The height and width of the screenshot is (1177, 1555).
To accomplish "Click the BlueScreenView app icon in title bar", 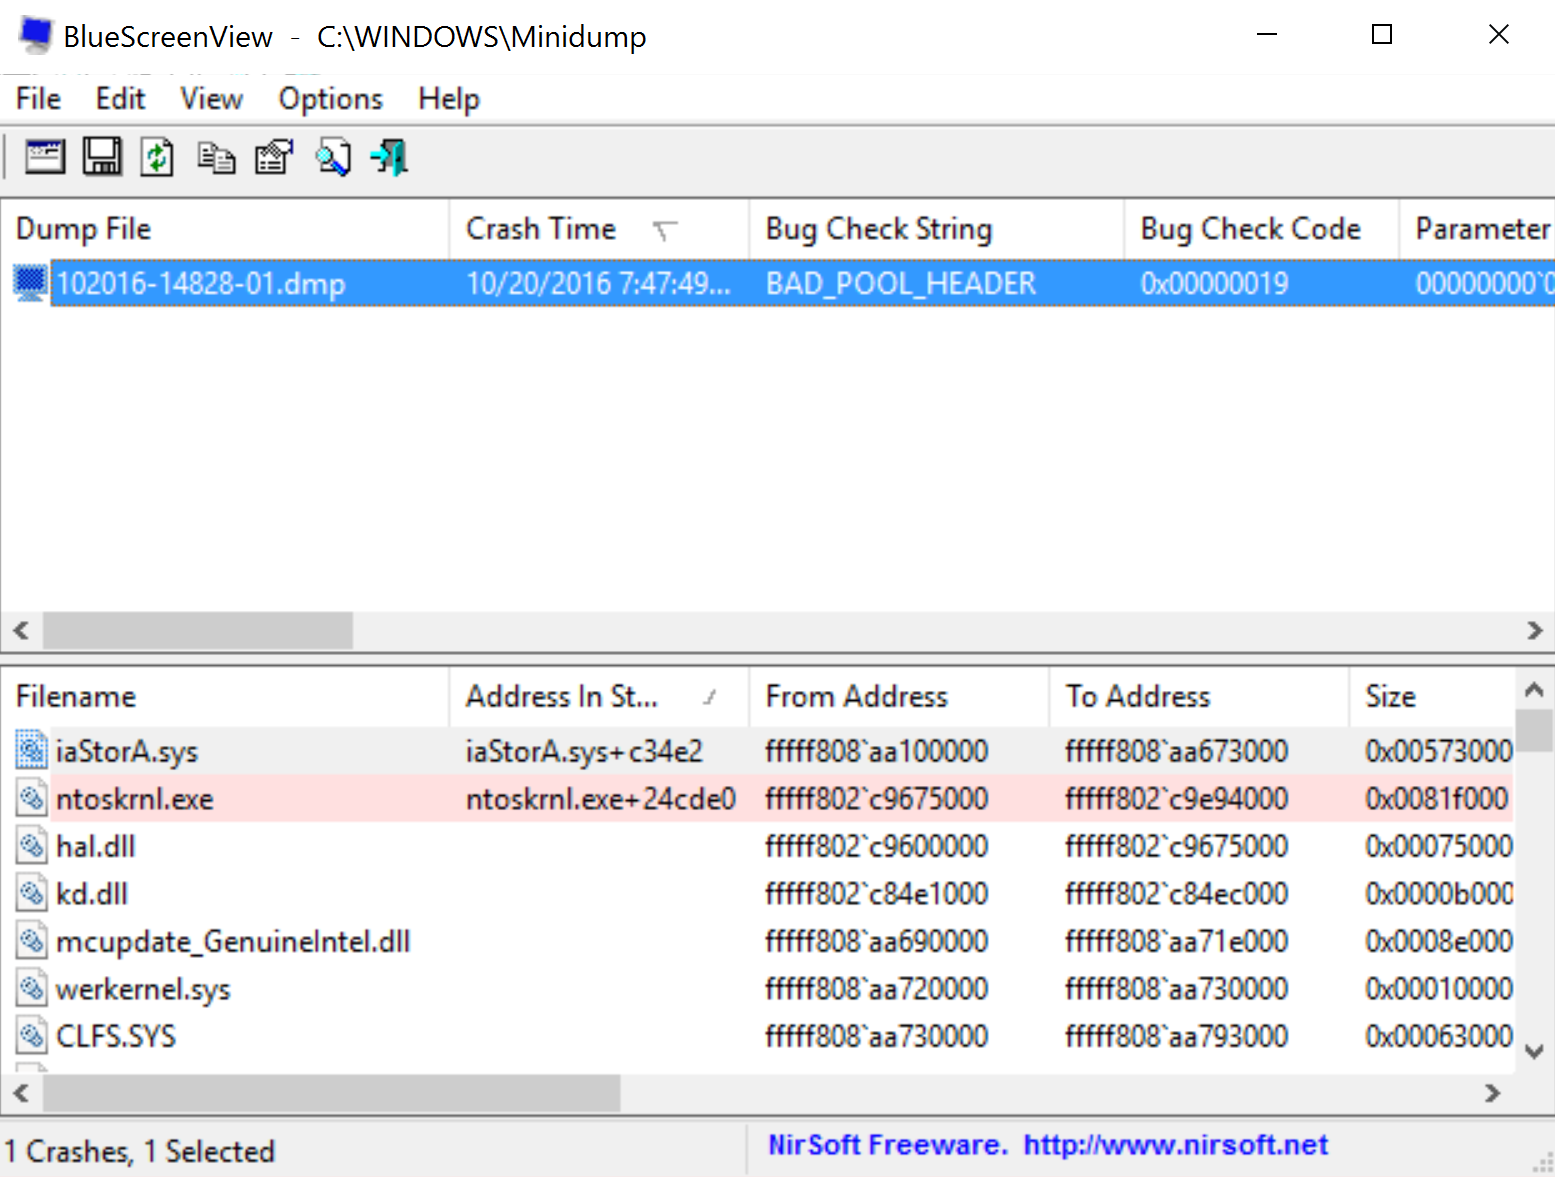I will [x=35, y=36].
